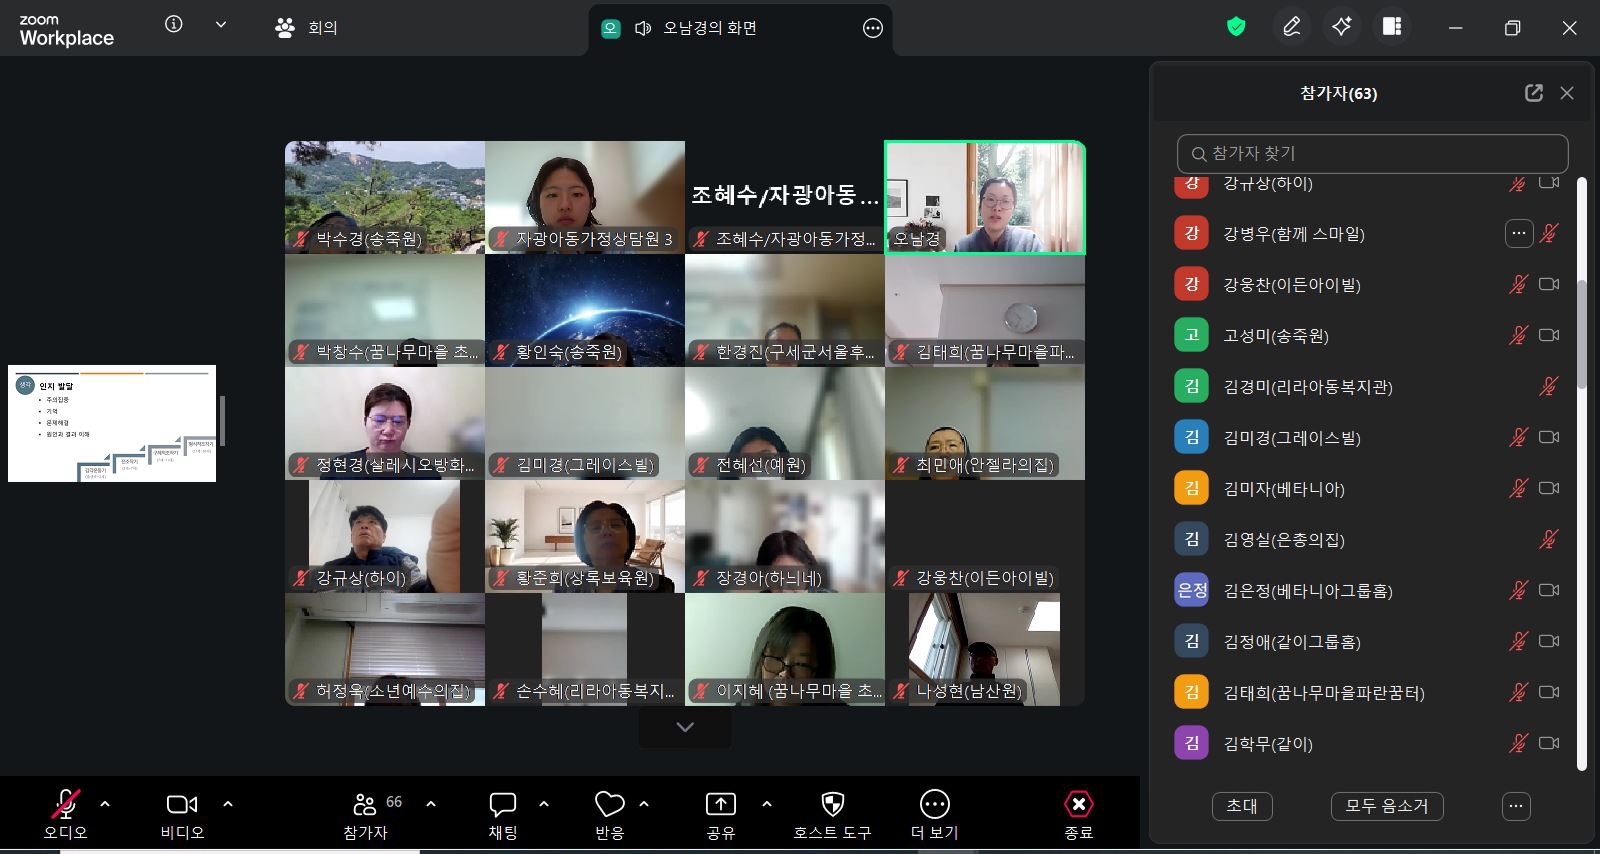This screenshot has width=1600, height=854.
Task: Open the encryption shield security icon
Action: point(1236,27)
